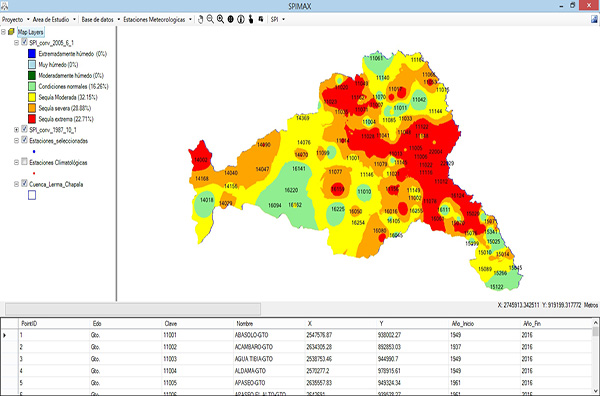The width and height of the screenshot is (600, 396).
Task: Click the icon at toolbar far right
Action: click(x=594, y=19)
